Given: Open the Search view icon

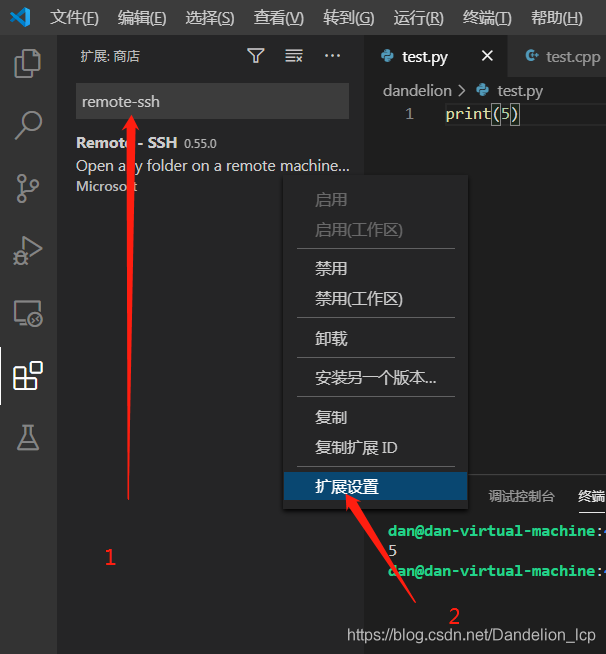Looking at the screenshot, I should tap(28, 125).
